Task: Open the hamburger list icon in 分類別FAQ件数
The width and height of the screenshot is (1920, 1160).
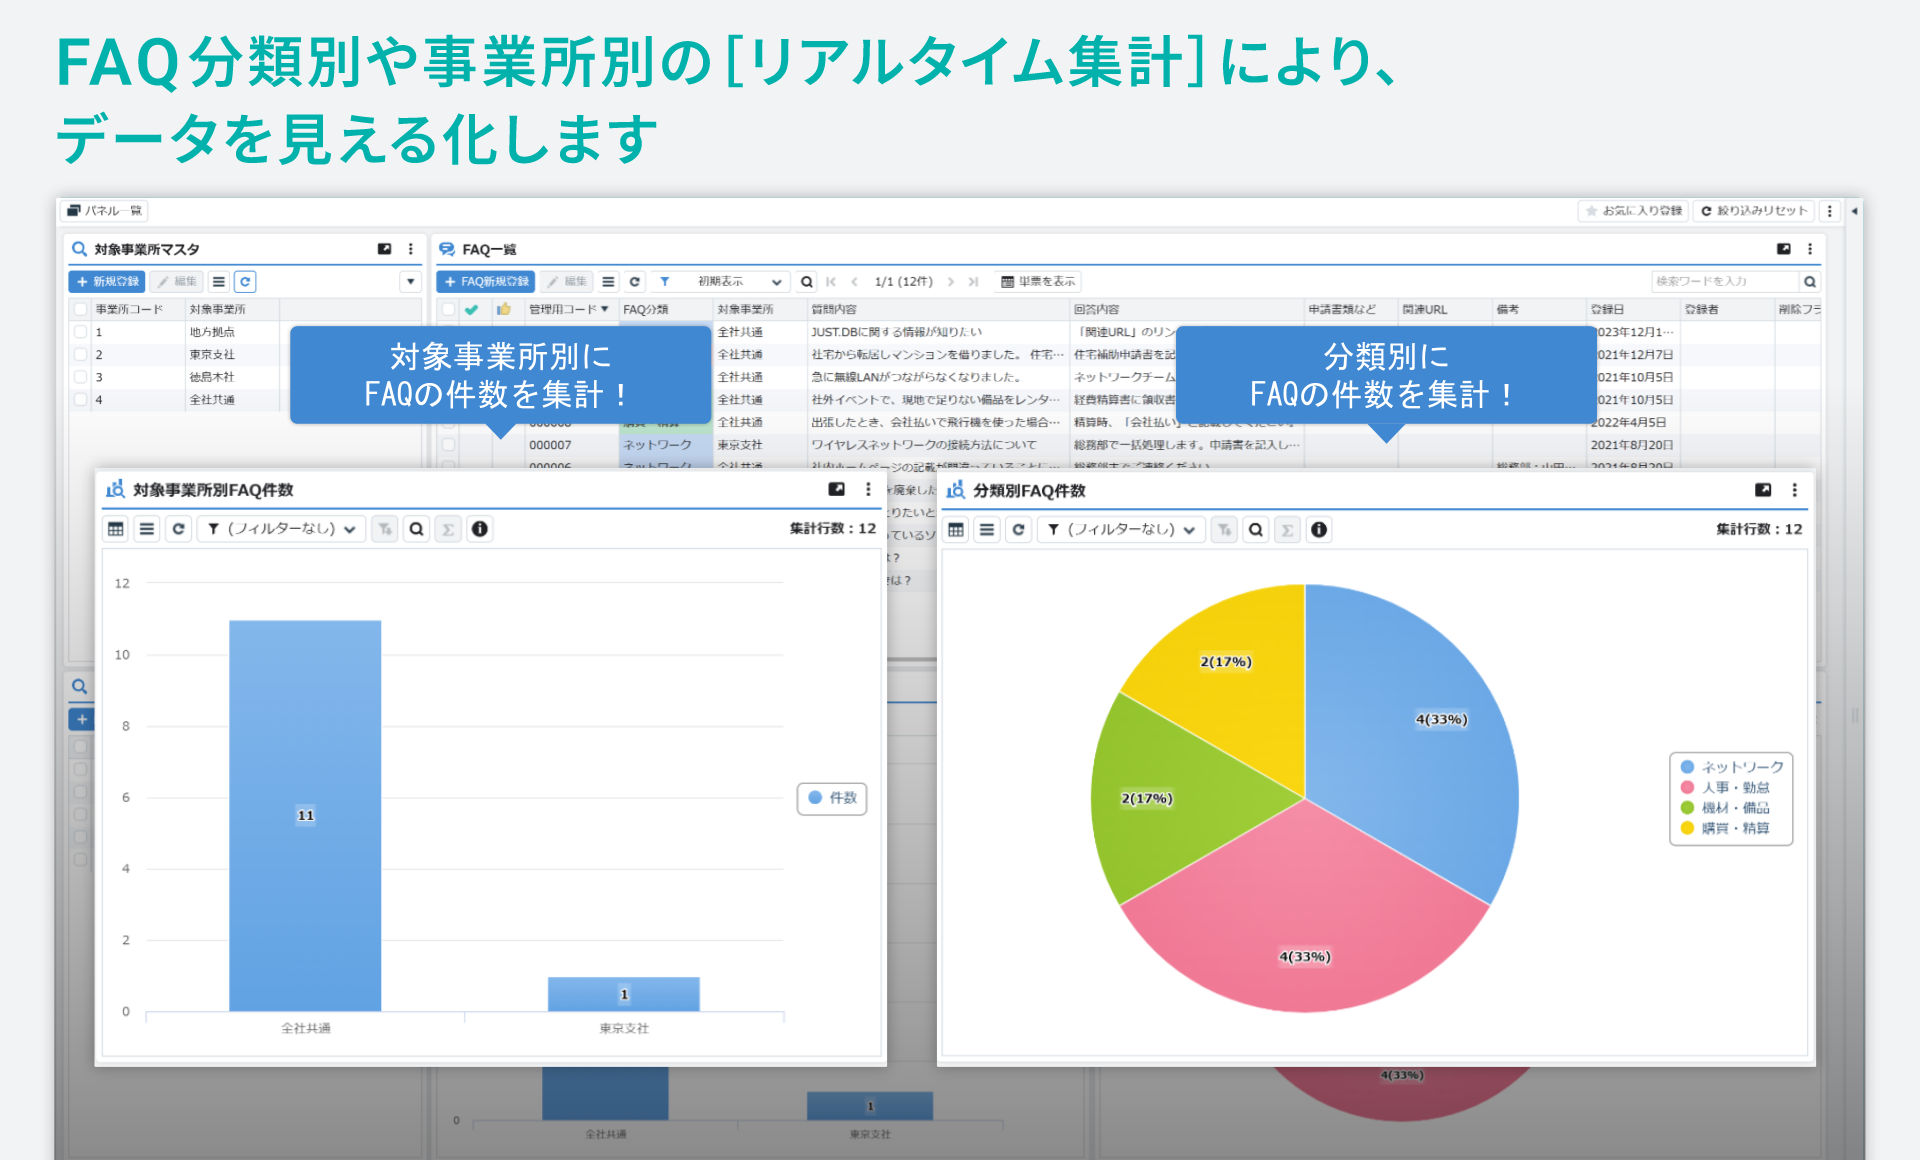Action: pyautogui.click(x=986, y=529)
